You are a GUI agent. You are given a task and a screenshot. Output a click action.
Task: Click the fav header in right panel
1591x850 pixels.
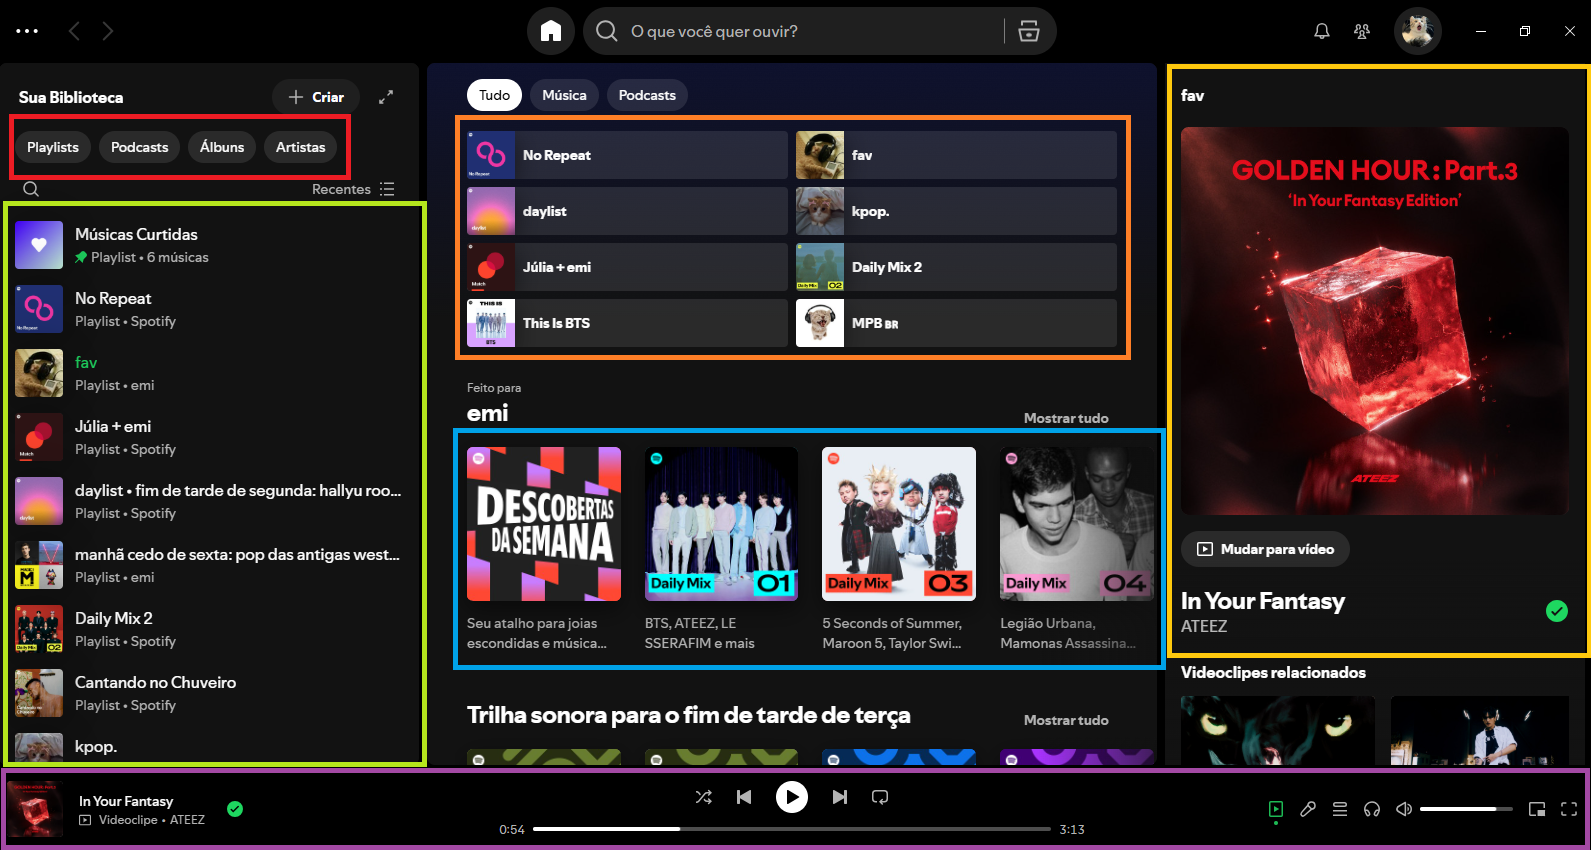(x=1192, y=95)
